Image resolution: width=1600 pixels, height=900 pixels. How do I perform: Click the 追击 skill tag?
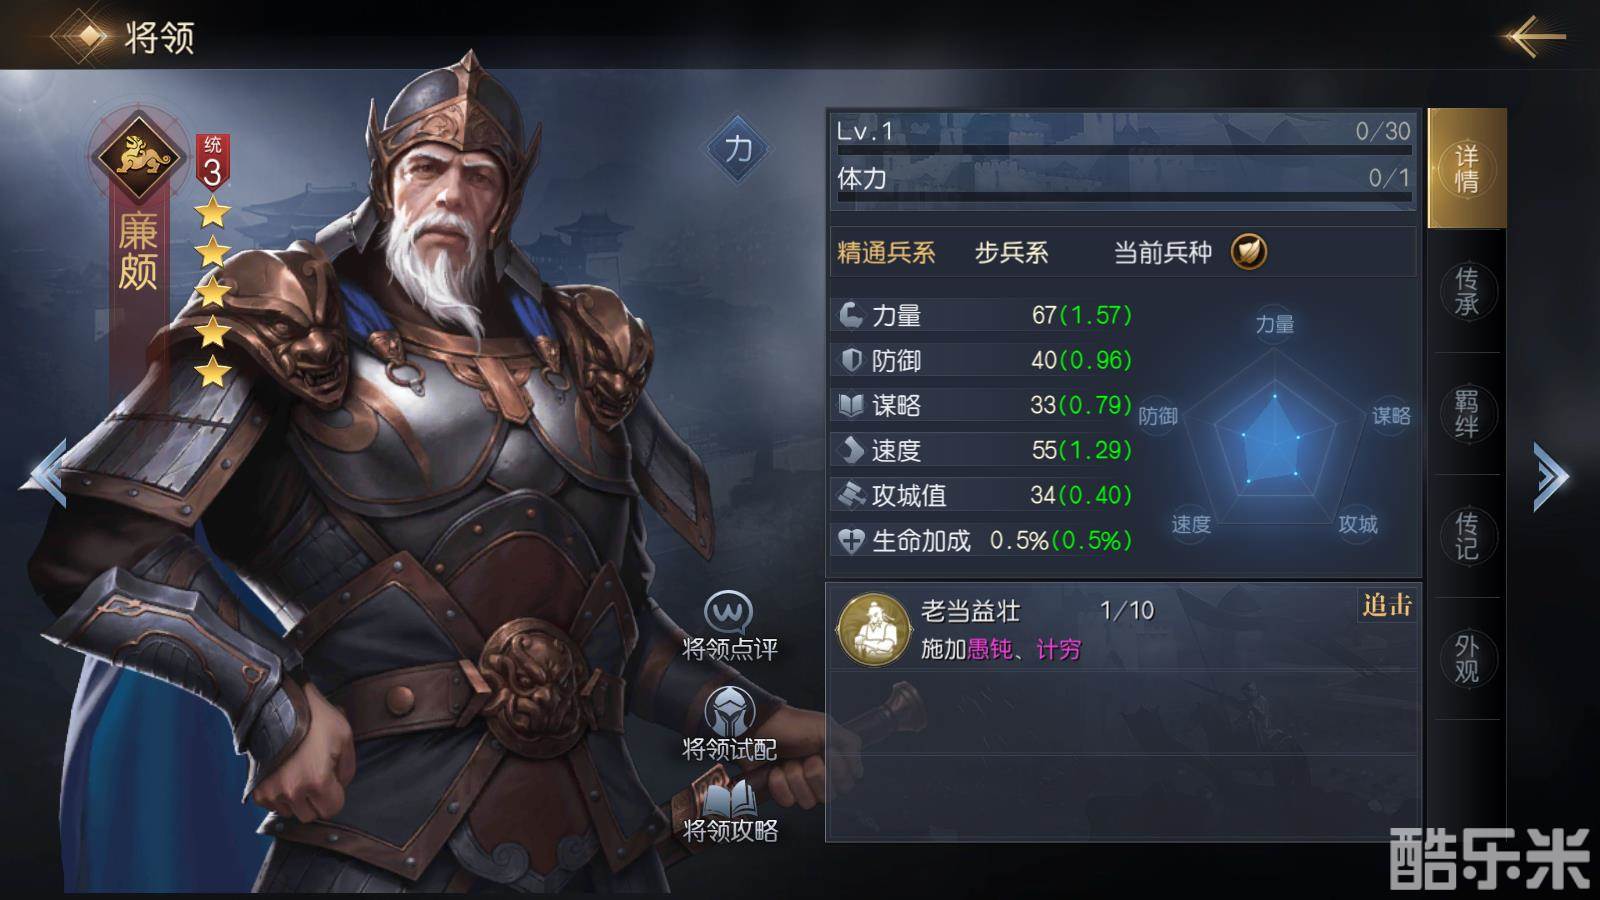tap(1386, 605)
